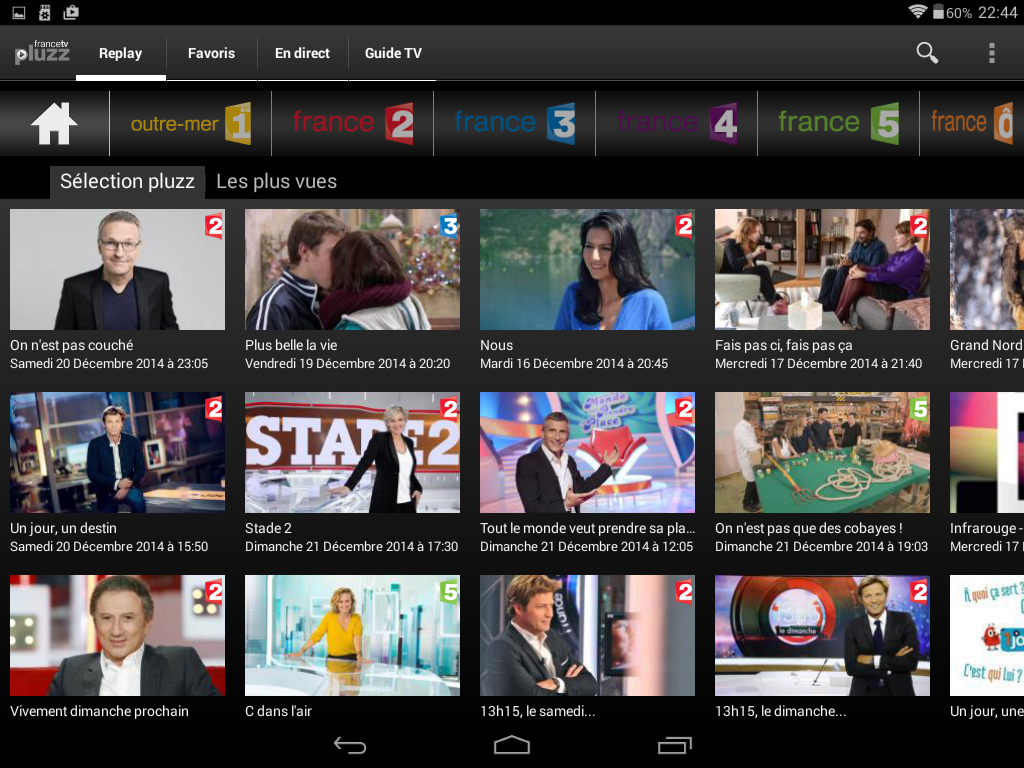Screen dimensions: 1024x768
Task: Open the France 5 channel logo
Action: [838, 123]
